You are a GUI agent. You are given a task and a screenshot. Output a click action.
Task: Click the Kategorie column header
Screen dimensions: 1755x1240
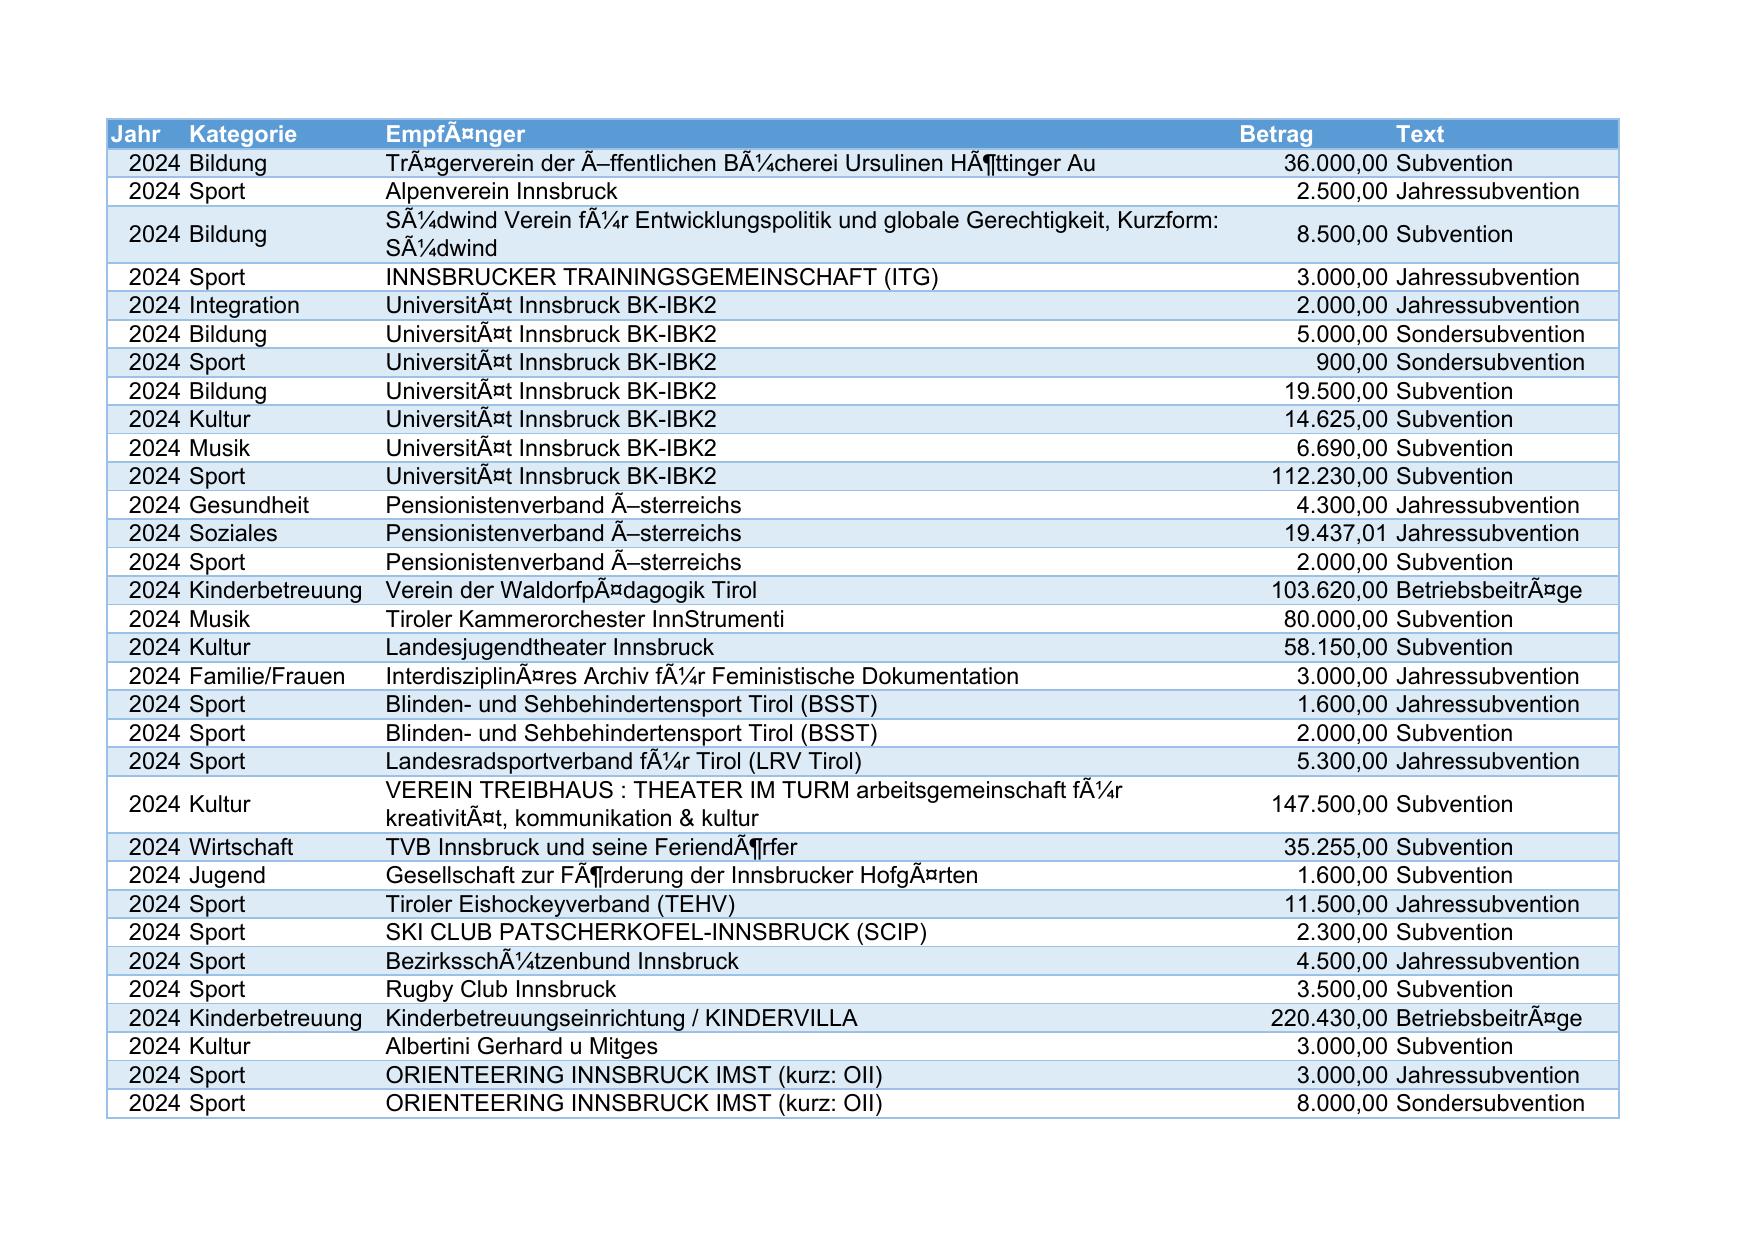pyautogui.click(x=242, y=134)
